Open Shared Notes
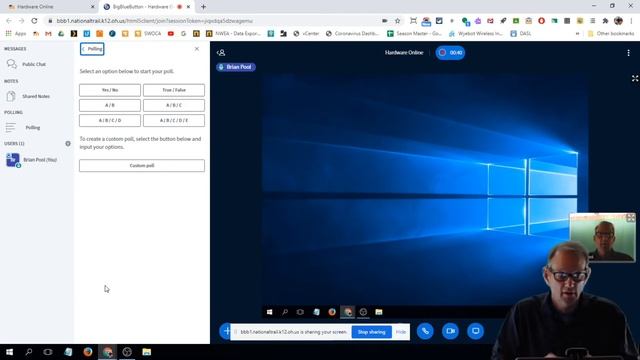This screenshot has width=640, height=360. click(37, 96)
